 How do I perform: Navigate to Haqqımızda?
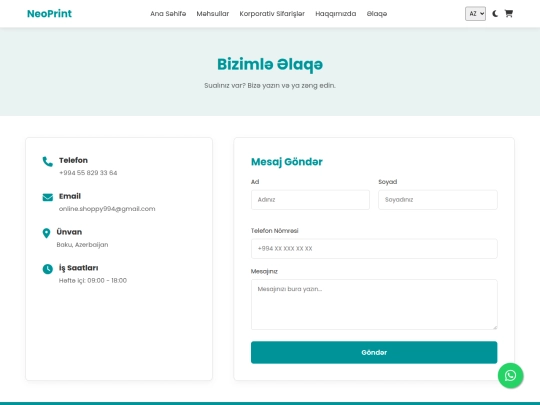[336, 14]
